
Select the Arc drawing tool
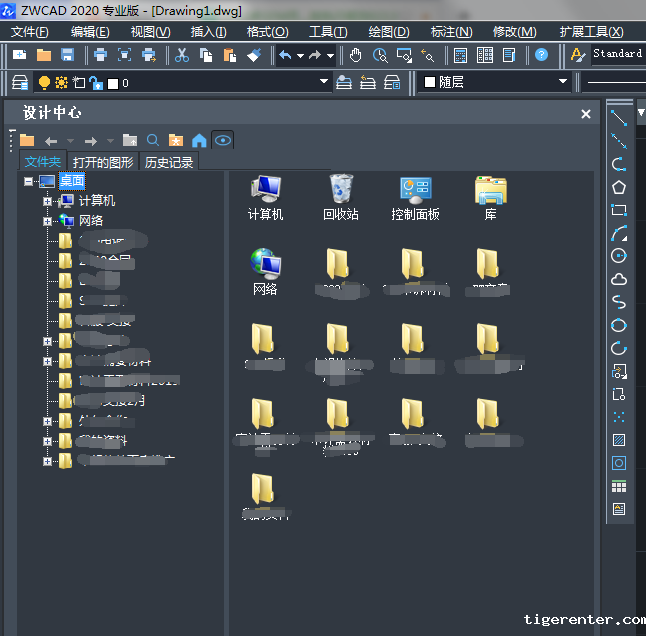pyautogui.click(x=618, y=233)
